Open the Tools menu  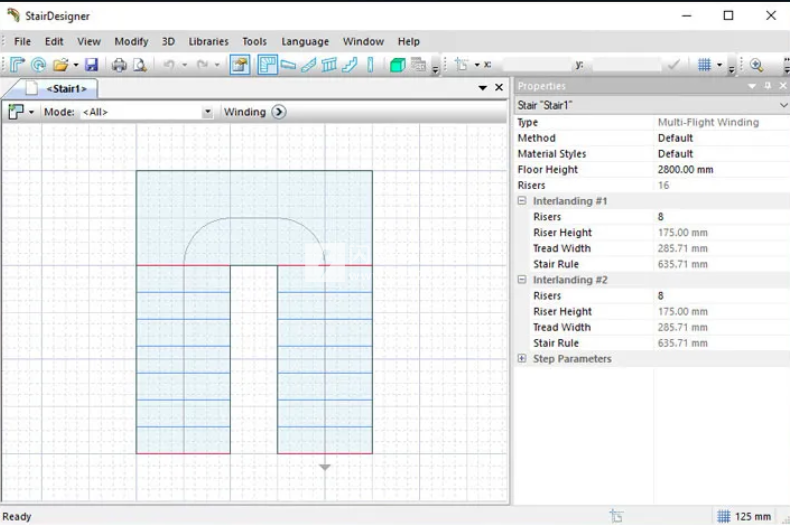click(x=254, y=41)
